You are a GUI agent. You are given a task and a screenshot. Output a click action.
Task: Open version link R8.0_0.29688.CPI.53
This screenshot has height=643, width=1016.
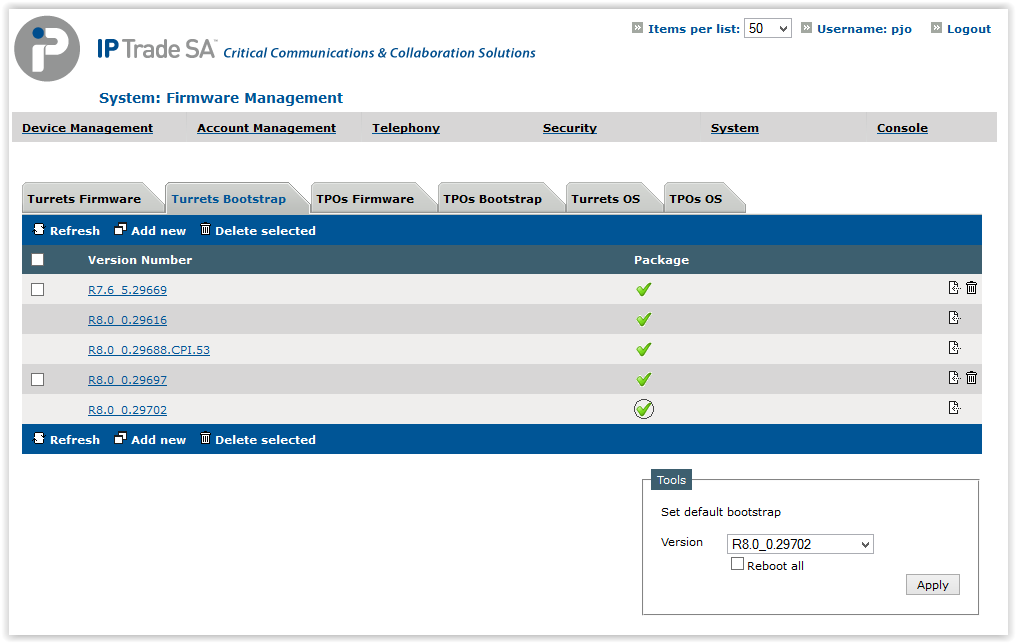149,349
